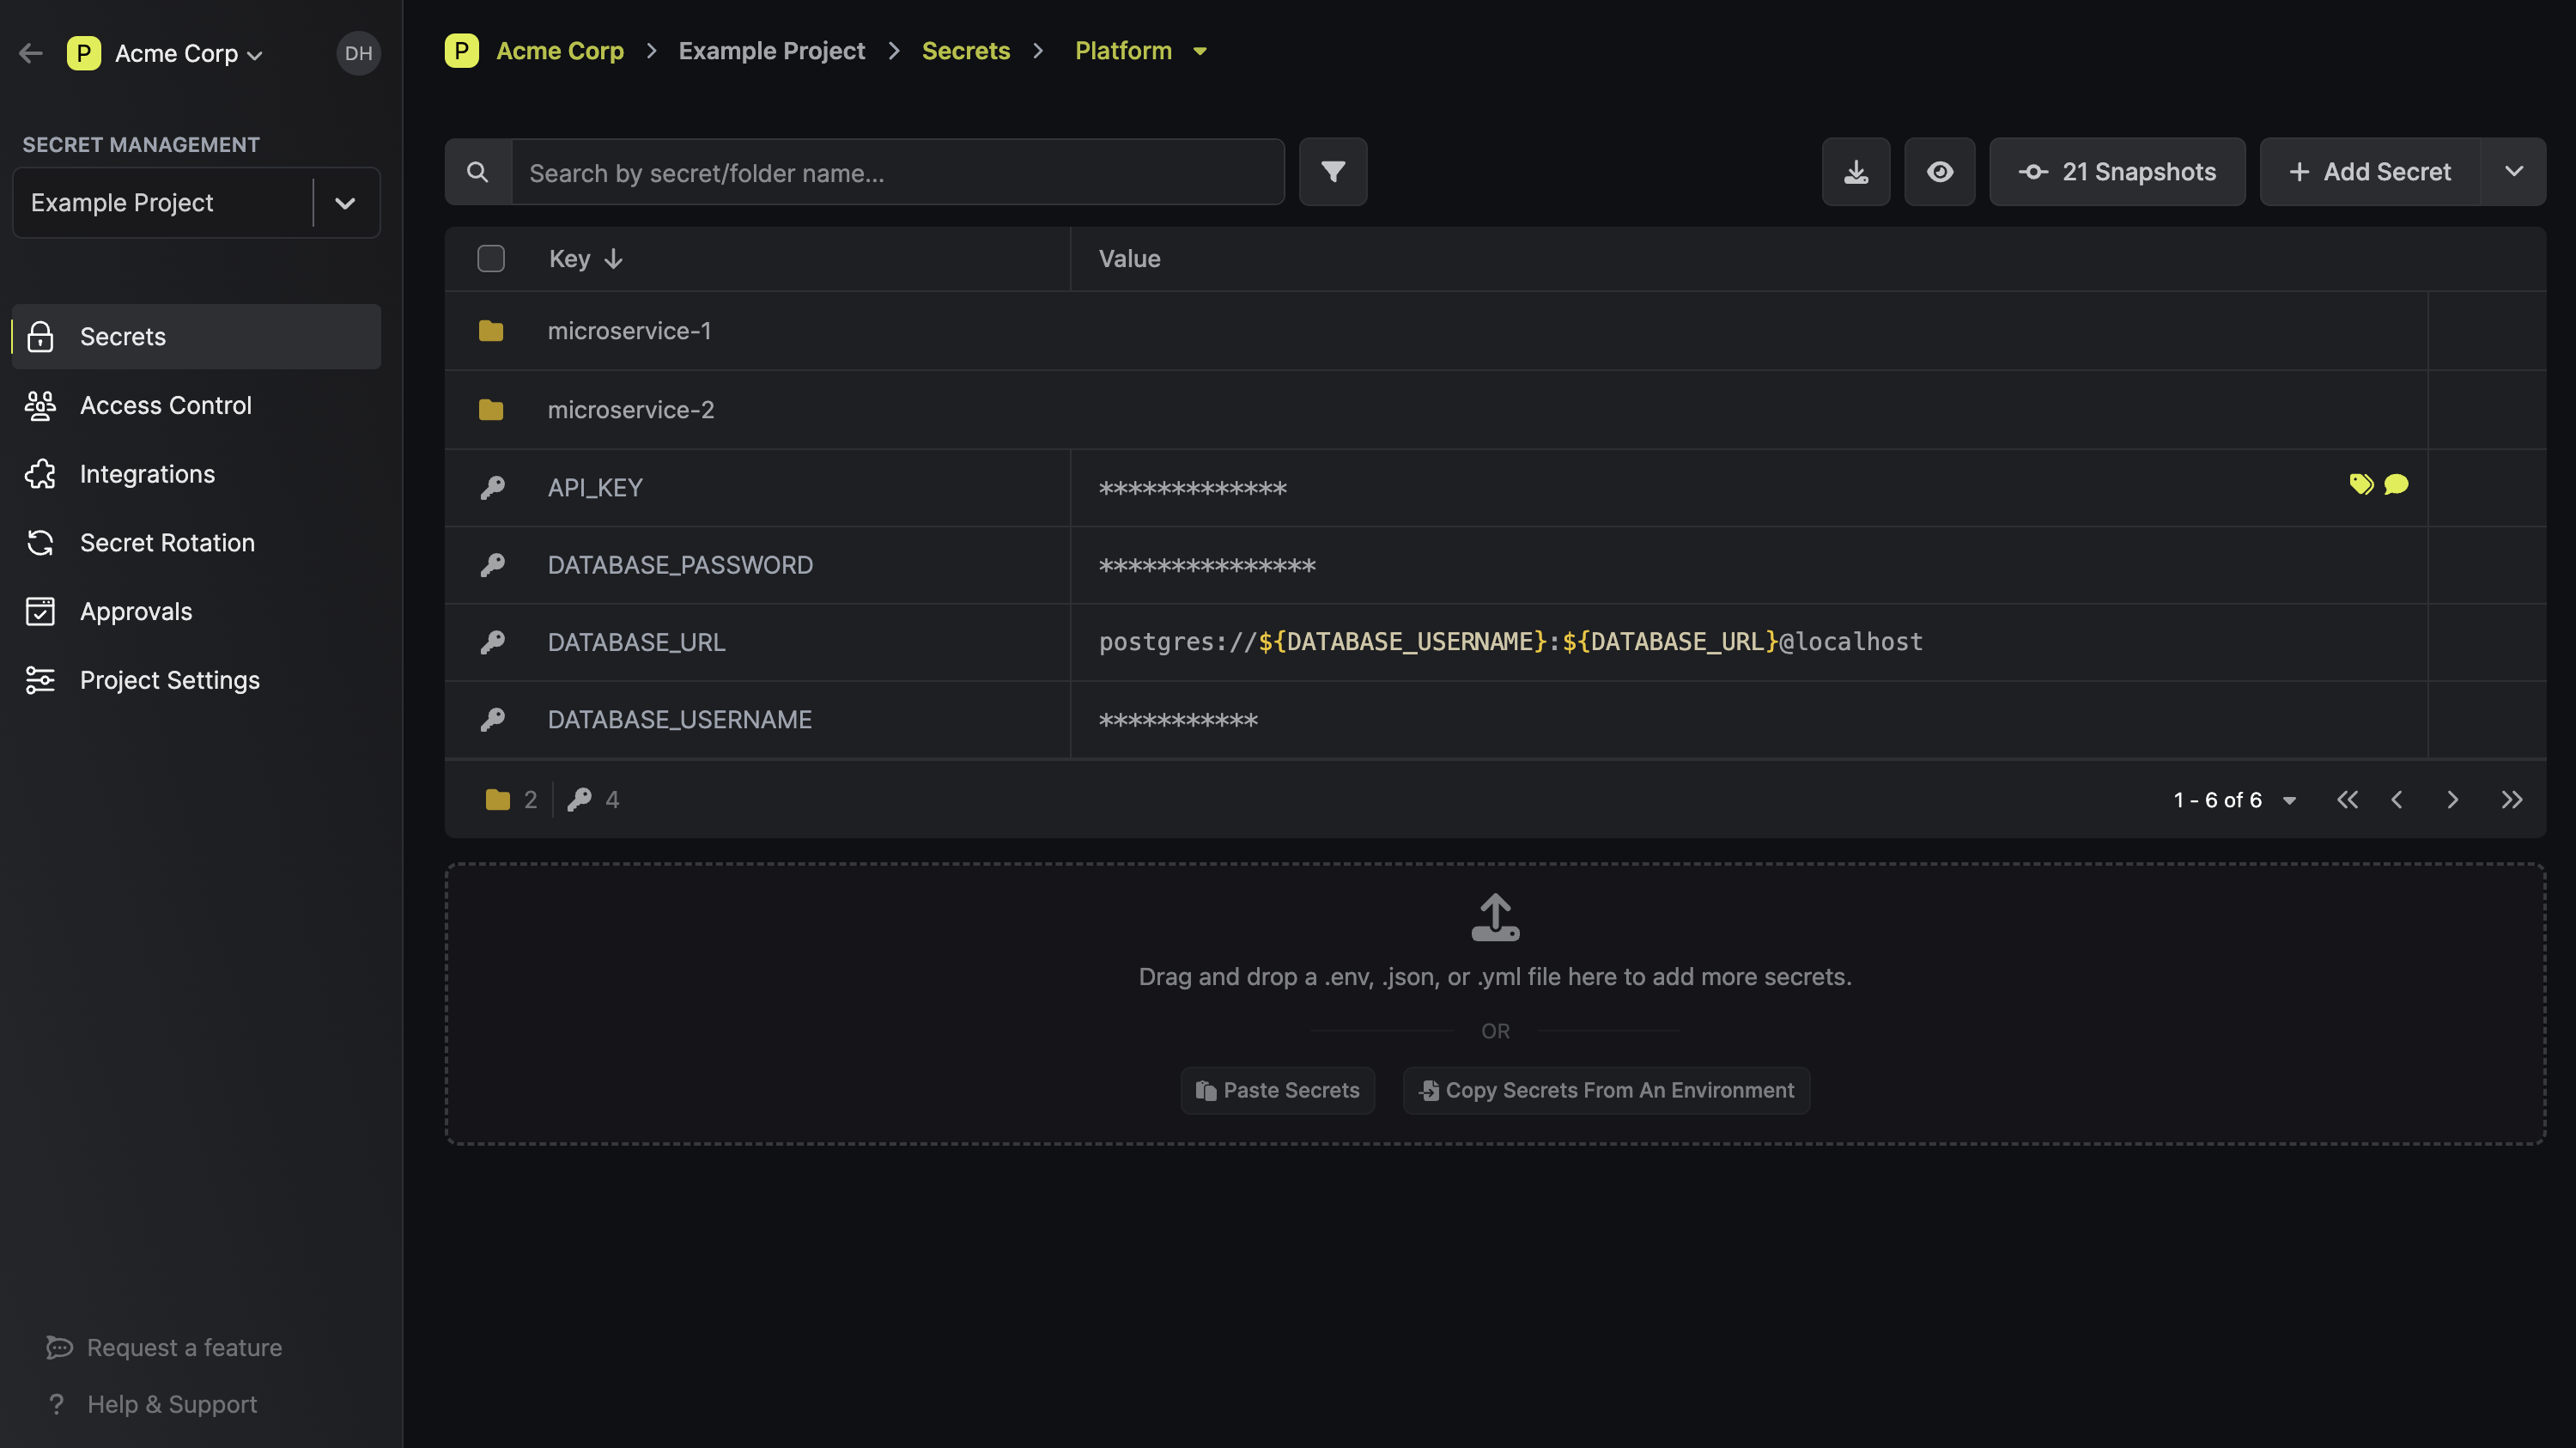
Task: Open the filter options icon
Action: (1333, 171)
